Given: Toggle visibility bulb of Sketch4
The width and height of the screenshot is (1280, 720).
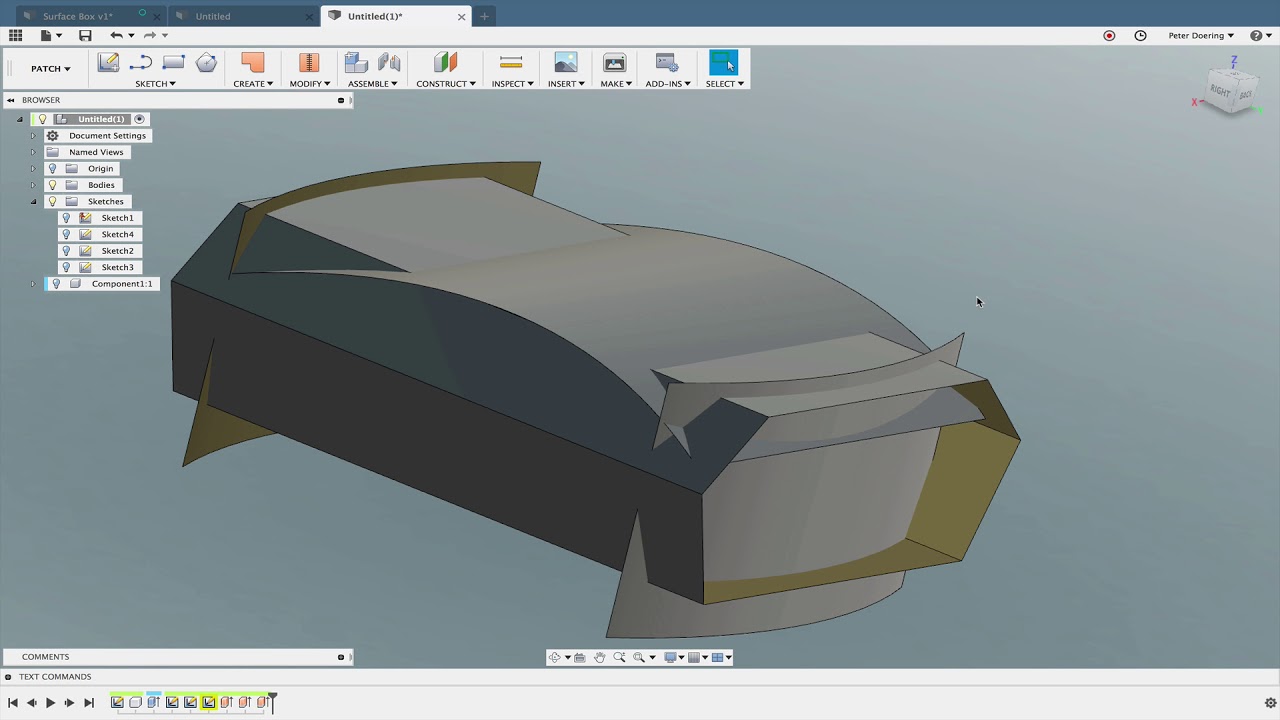Looking at the screenshot, I should pyautogui.click(x=66, y=234).
